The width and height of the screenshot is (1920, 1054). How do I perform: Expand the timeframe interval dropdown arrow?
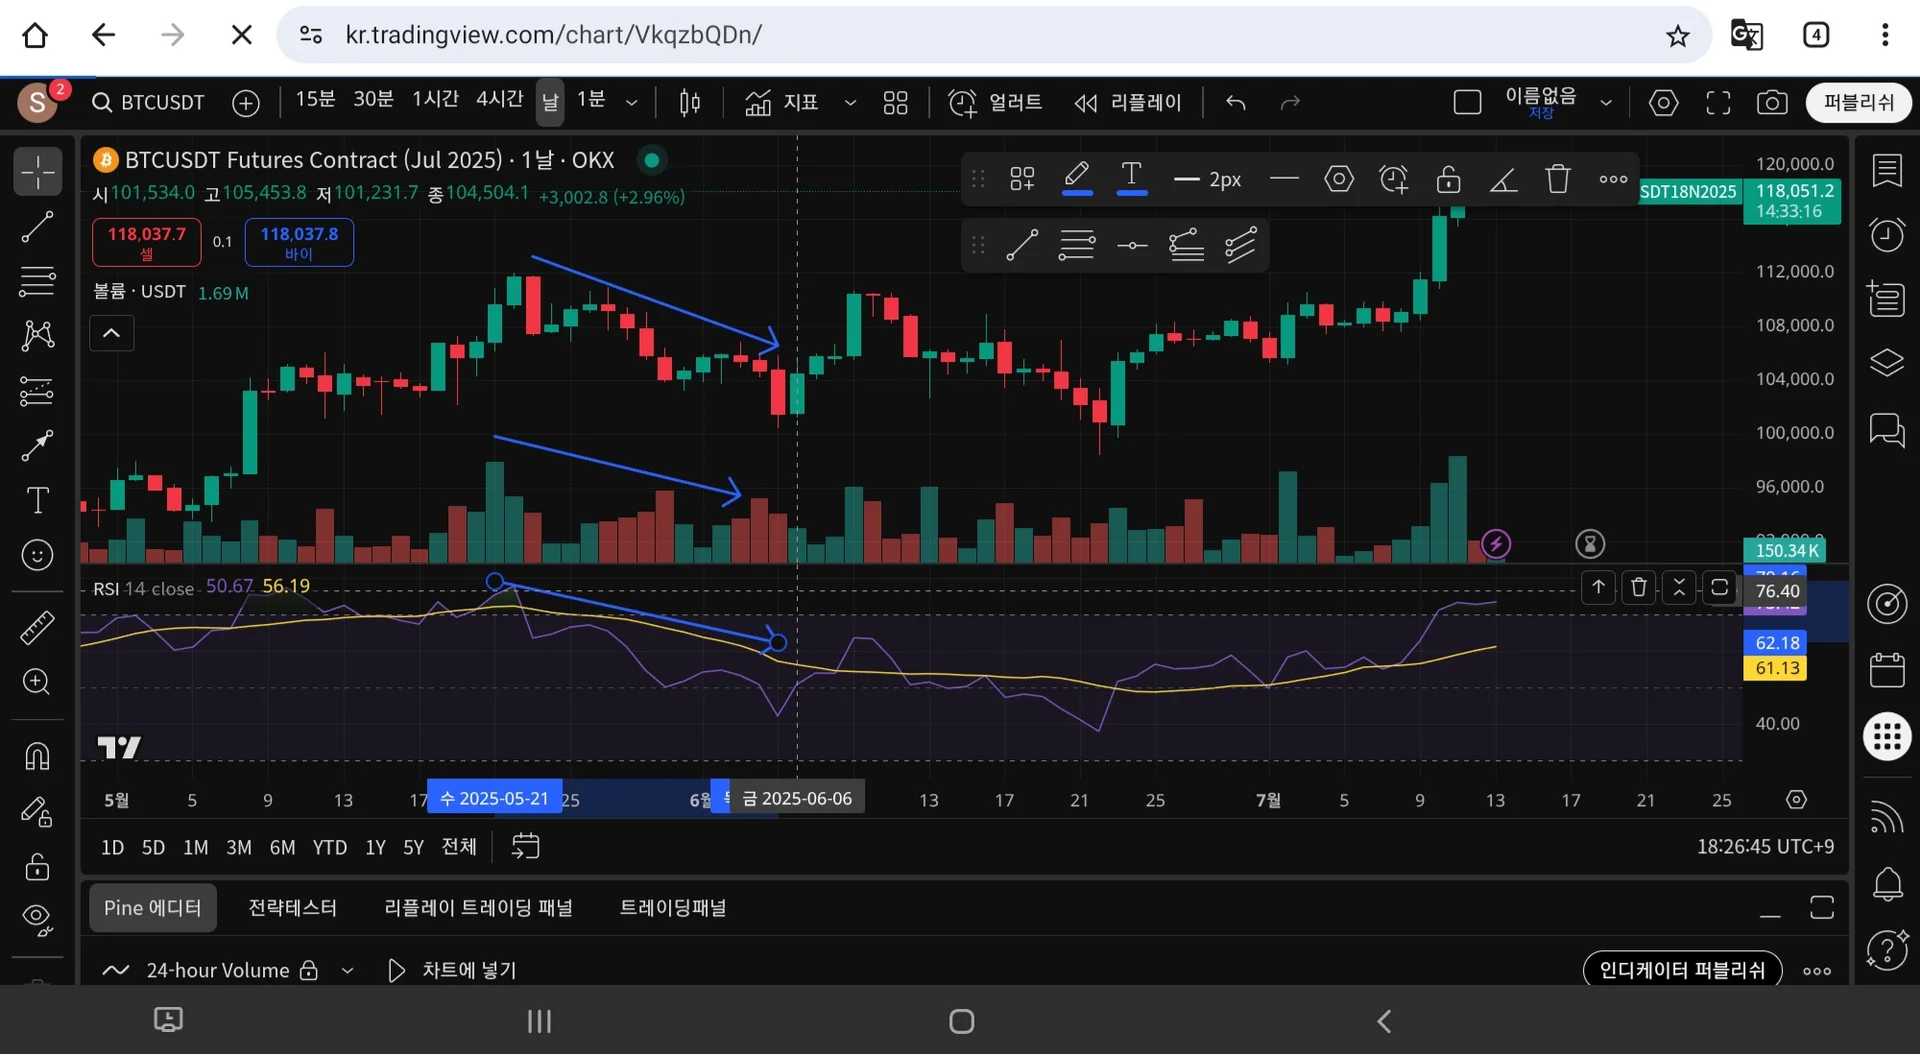[x=631, y=103]
